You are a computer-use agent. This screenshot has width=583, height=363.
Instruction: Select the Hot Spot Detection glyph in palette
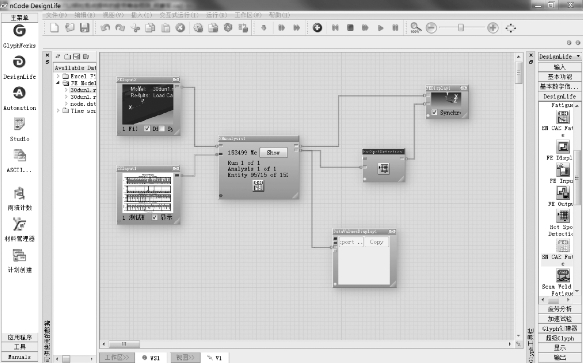[563, 216]
